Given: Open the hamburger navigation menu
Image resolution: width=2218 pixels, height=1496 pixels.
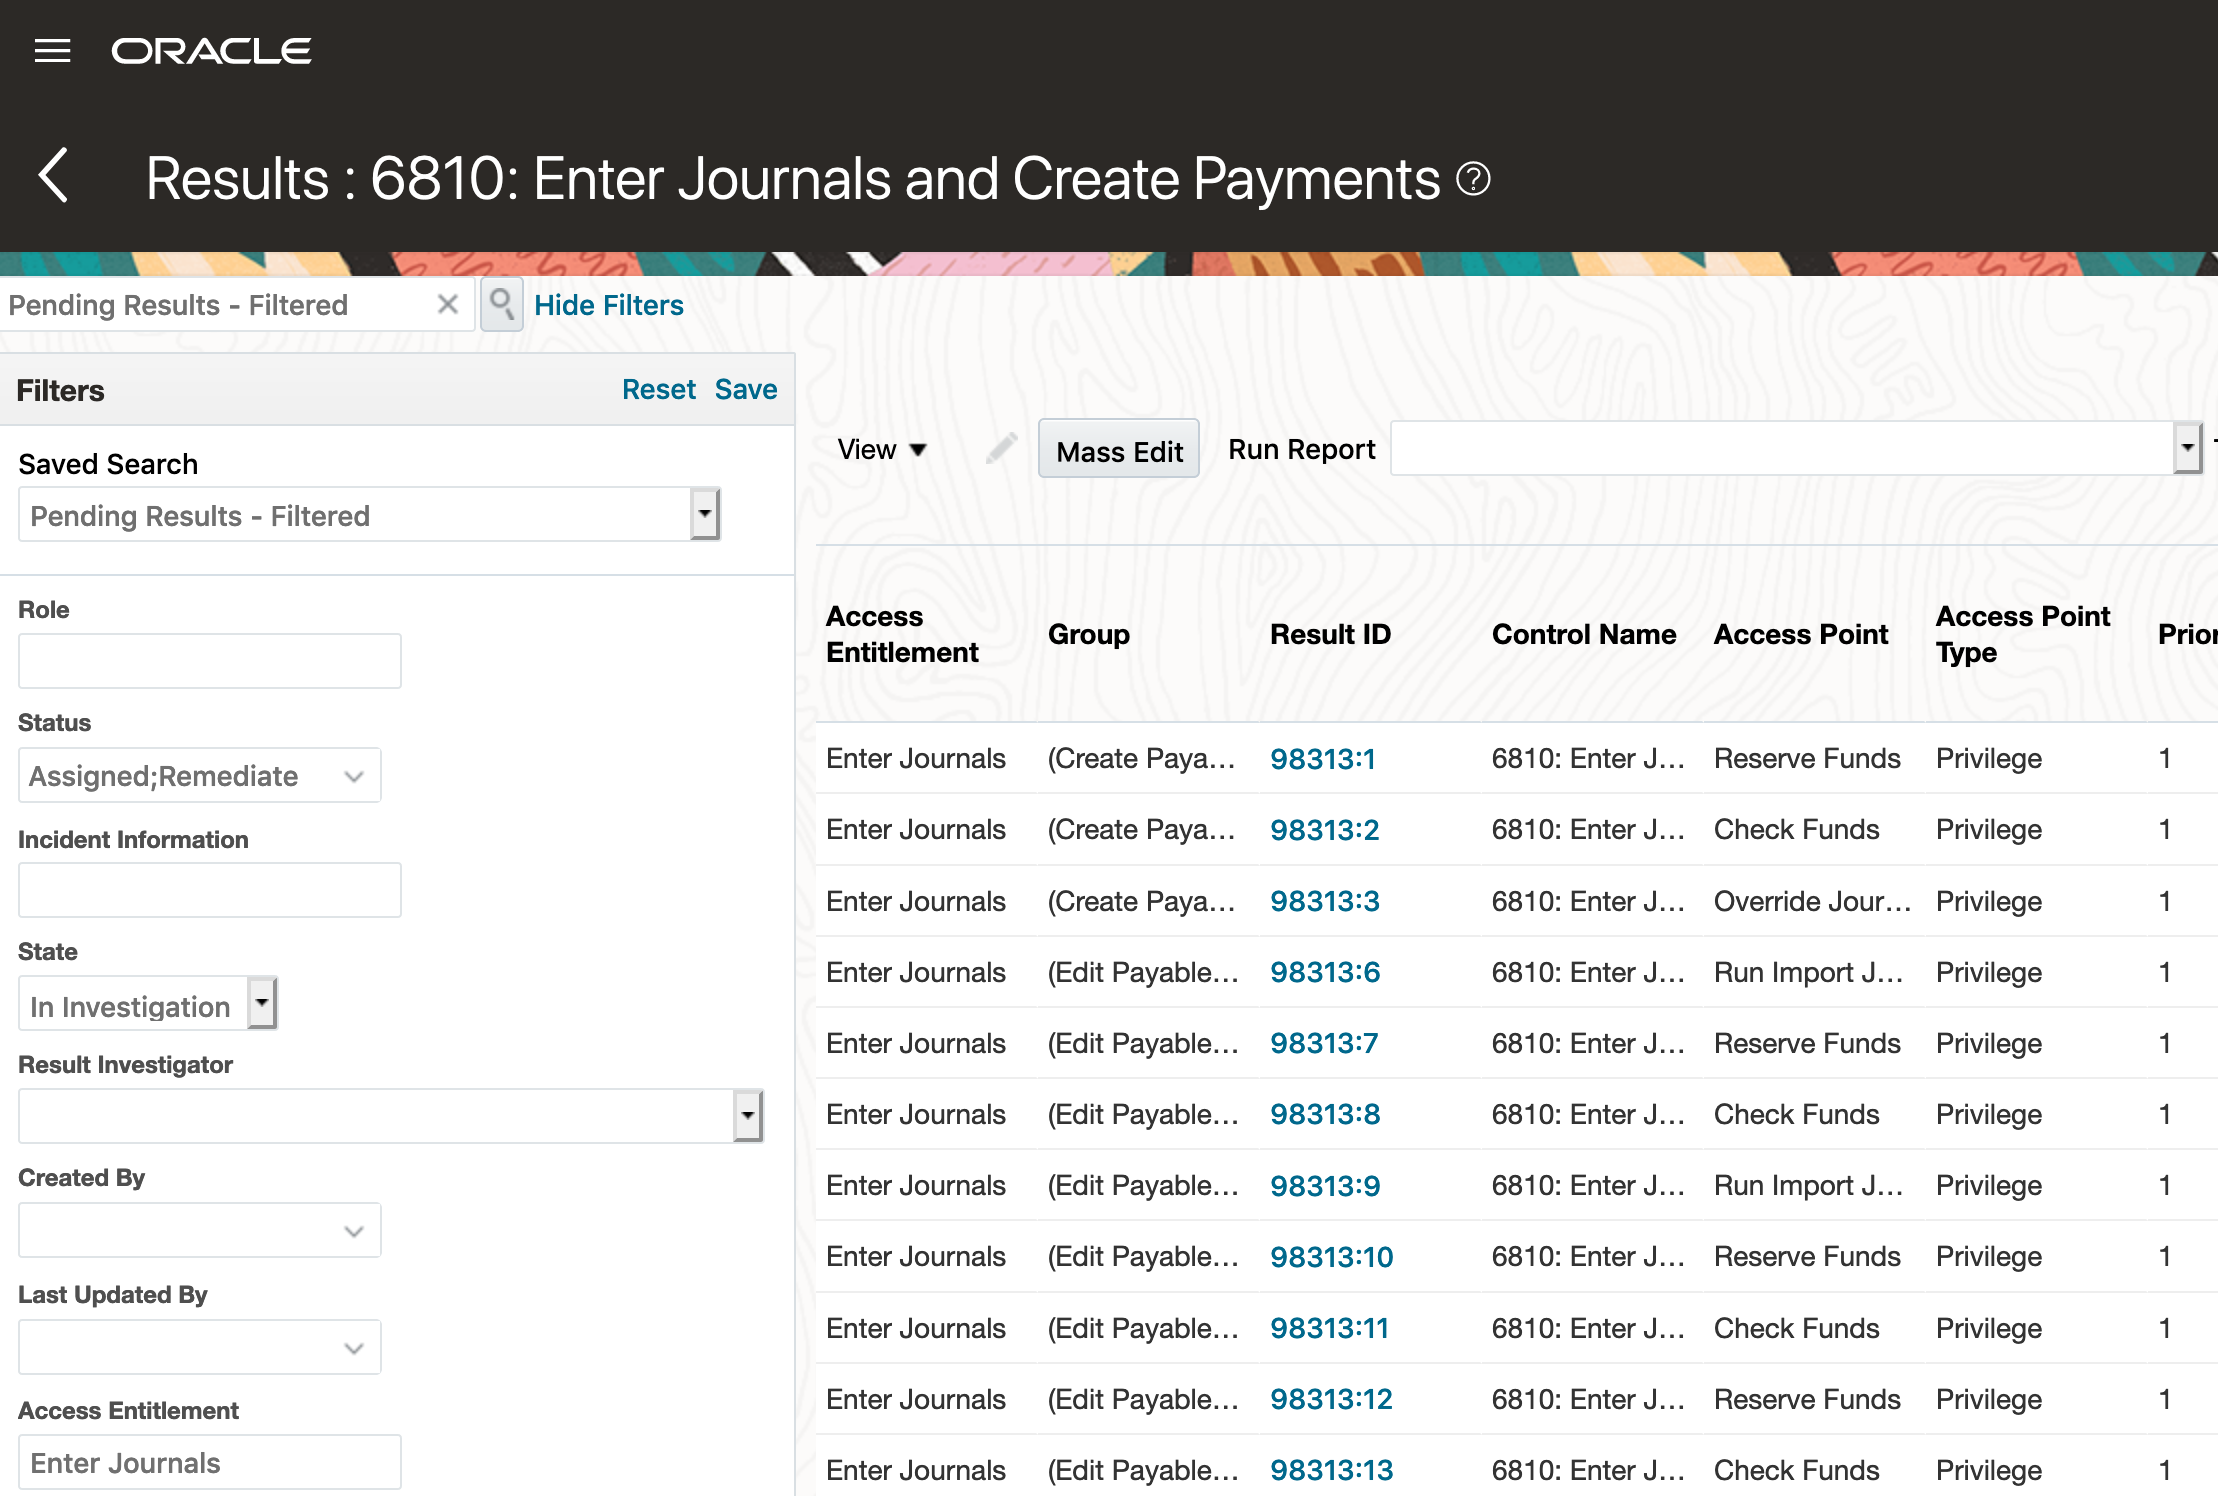Looking at the screenshot, I should coord(52,51).
